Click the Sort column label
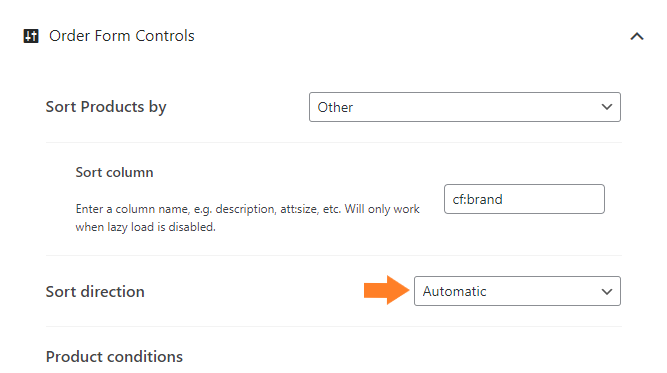Viewport: 667px width, 373px height. pyautogui.click(x=114, y=172)
